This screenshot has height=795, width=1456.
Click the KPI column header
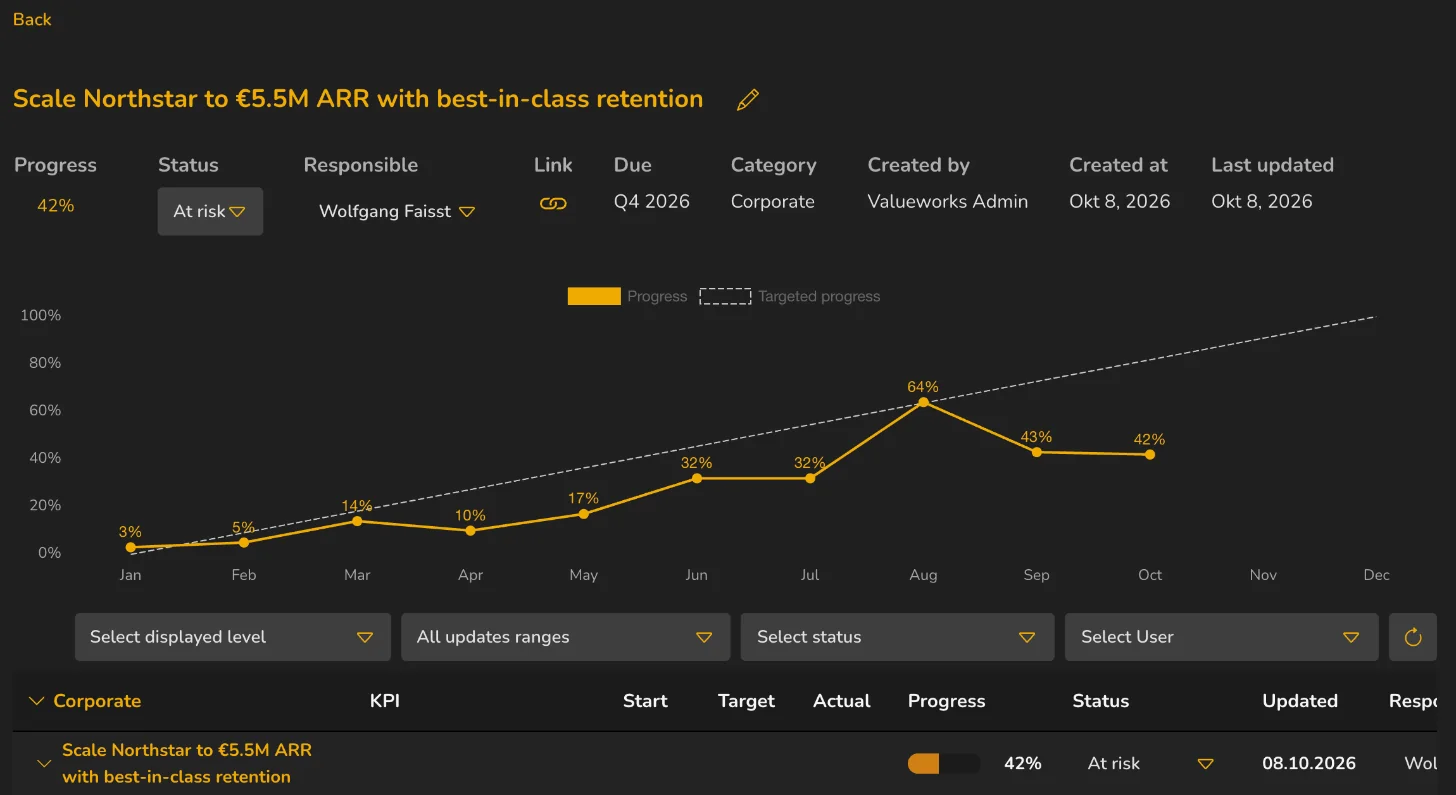point(385,701)
